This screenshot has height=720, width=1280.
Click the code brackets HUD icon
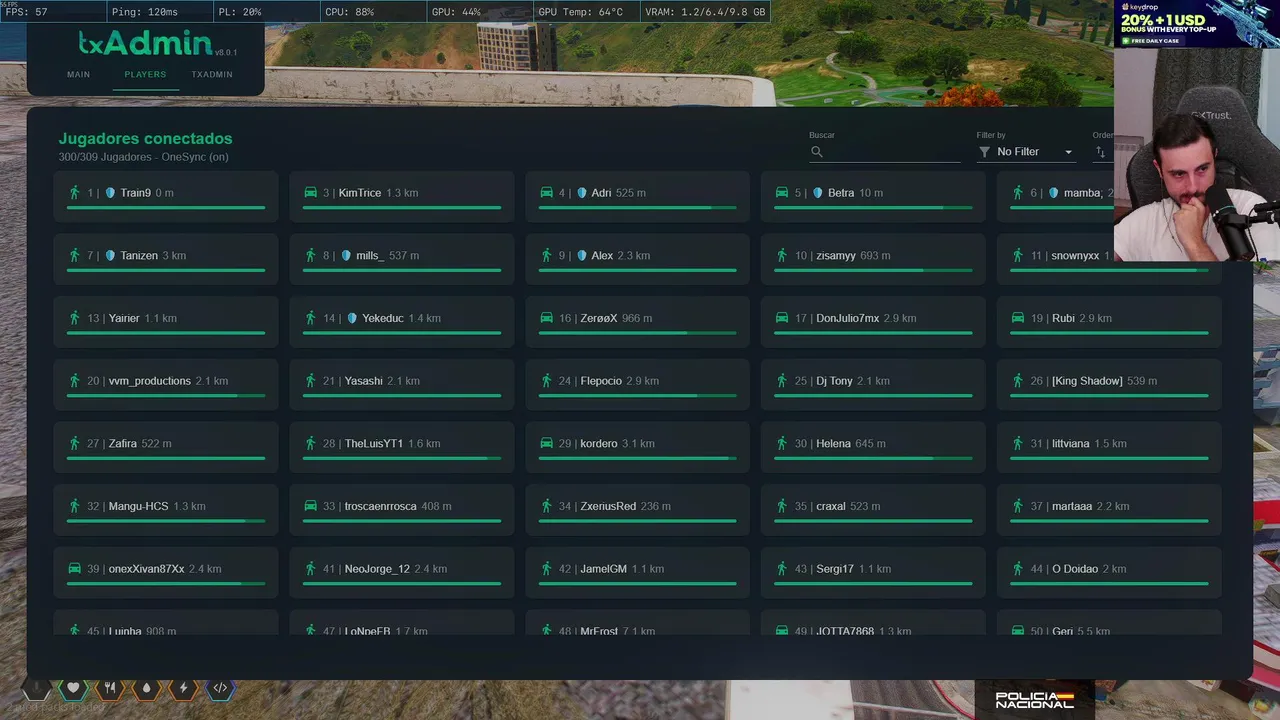coord(221,688)
